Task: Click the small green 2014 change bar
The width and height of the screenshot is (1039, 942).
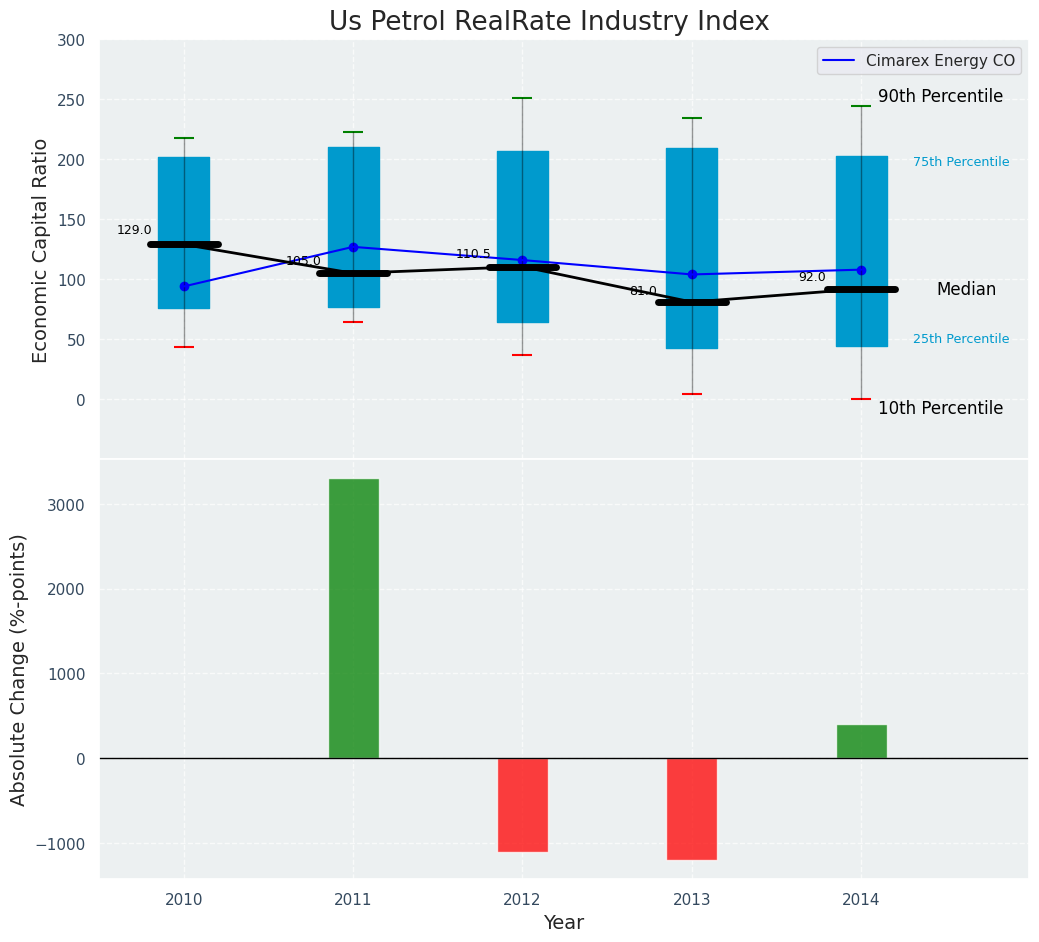Action: pos(861,741)
